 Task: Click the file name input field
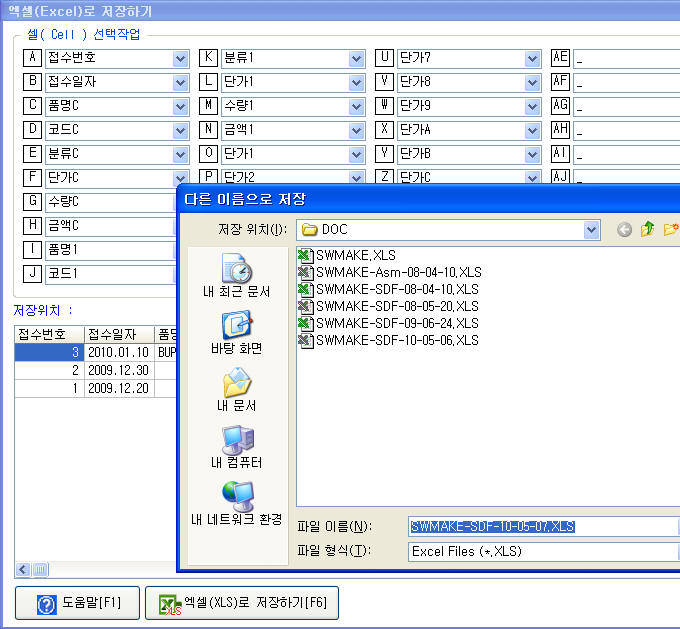click(543, 527)
